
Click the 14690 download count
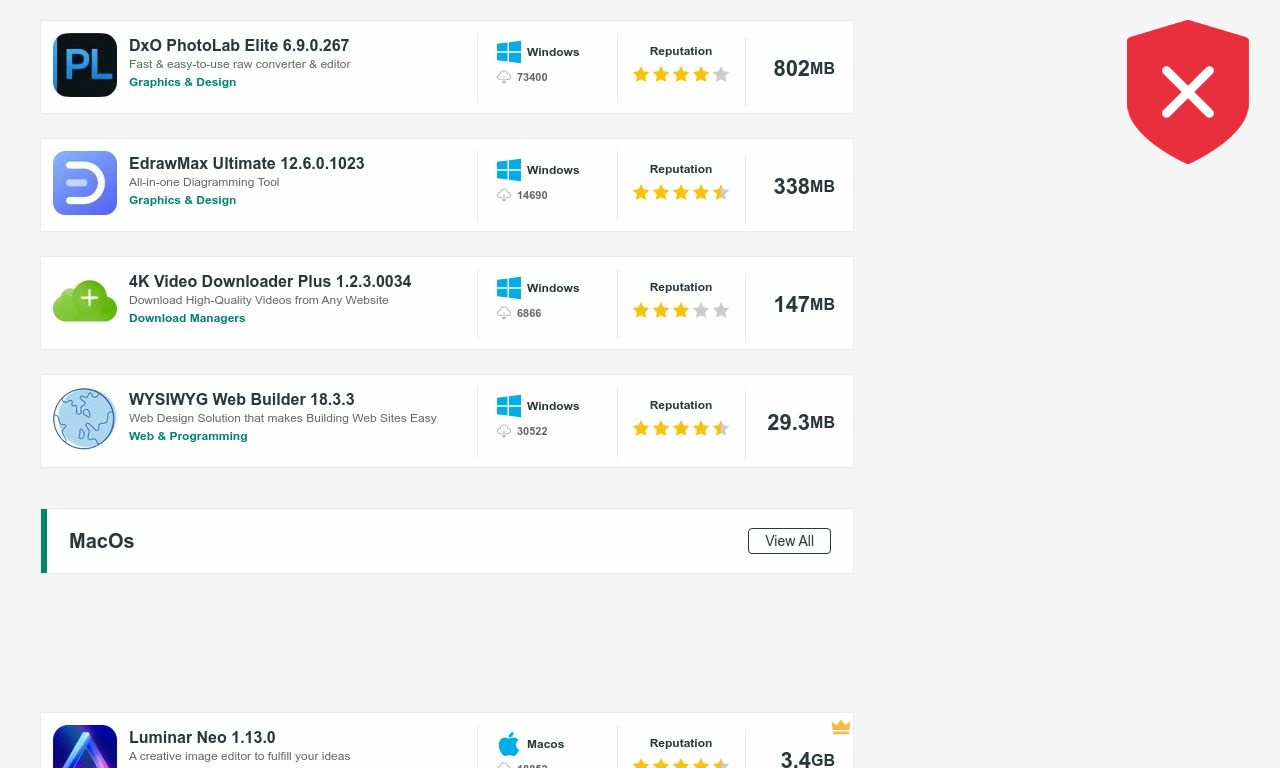coord(532,195)
